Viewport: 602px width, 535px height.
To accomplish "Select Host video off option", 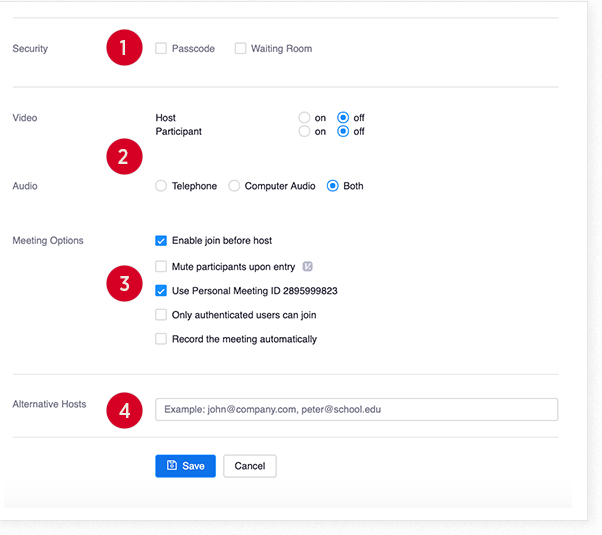I will pos(343,118).
